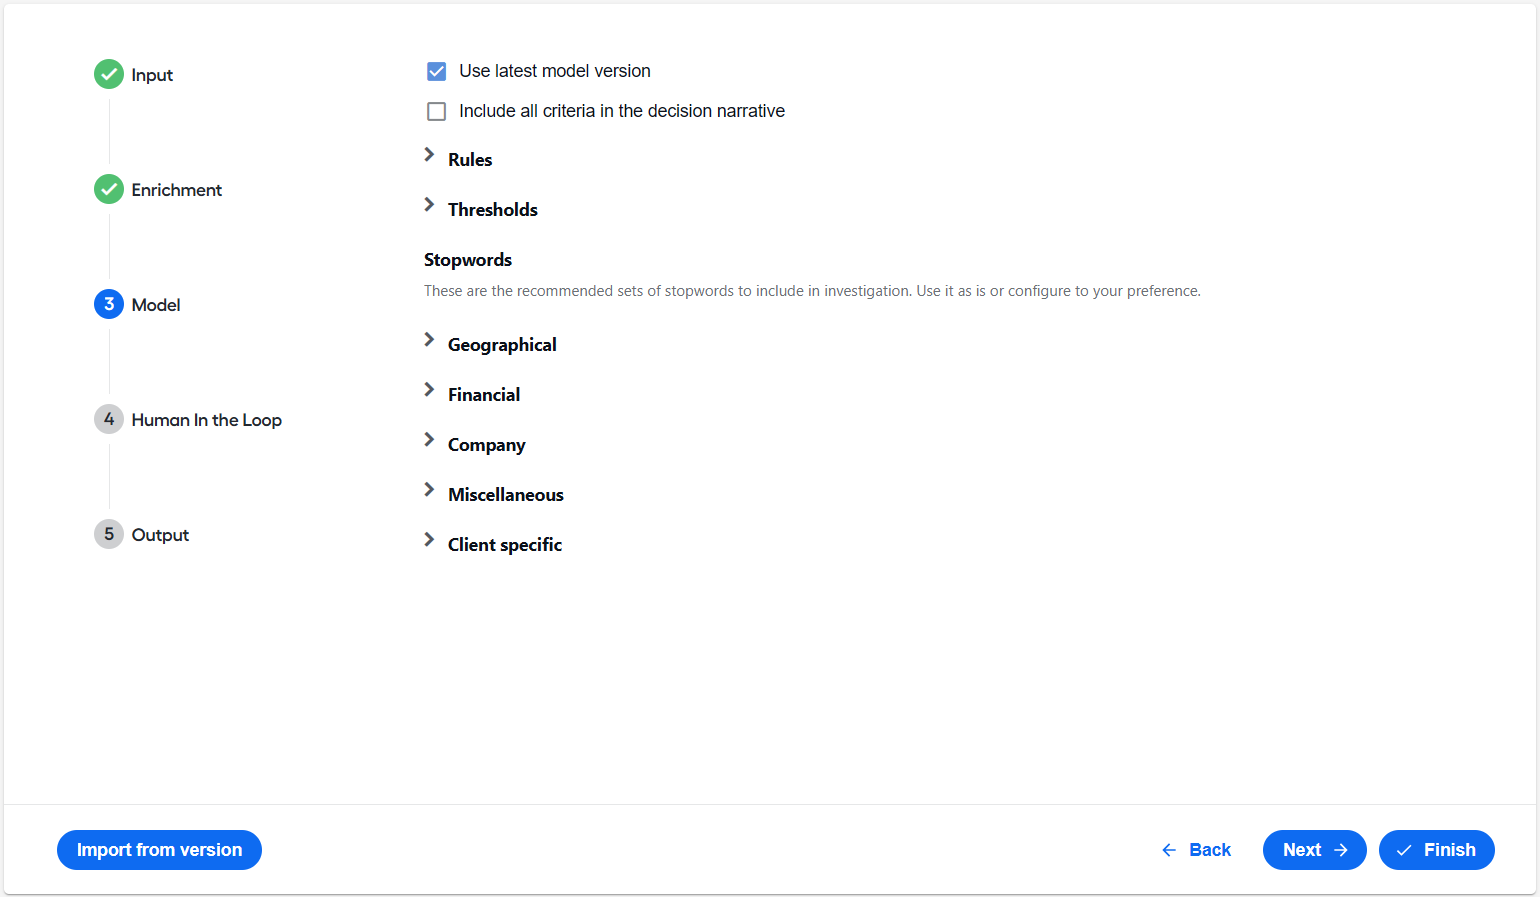Click the right arrow icon in Next button
The width and height of the screenshot is (1540, 897).
point(1341,850)
